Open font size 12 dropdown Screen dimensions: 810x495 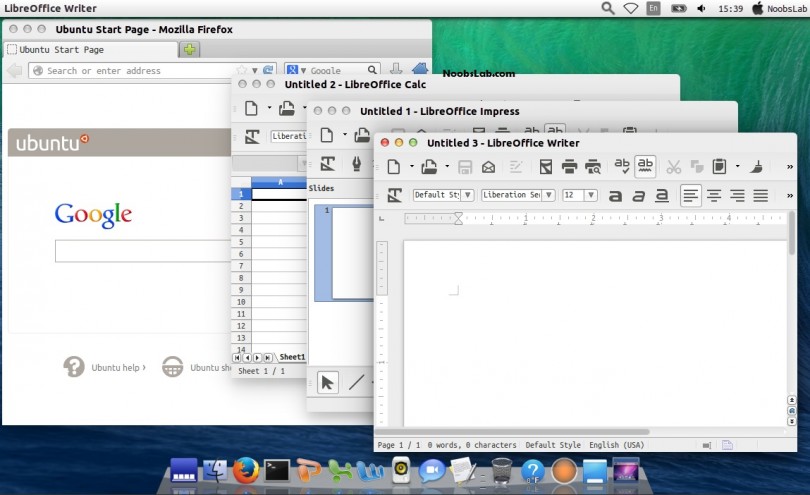591,195
